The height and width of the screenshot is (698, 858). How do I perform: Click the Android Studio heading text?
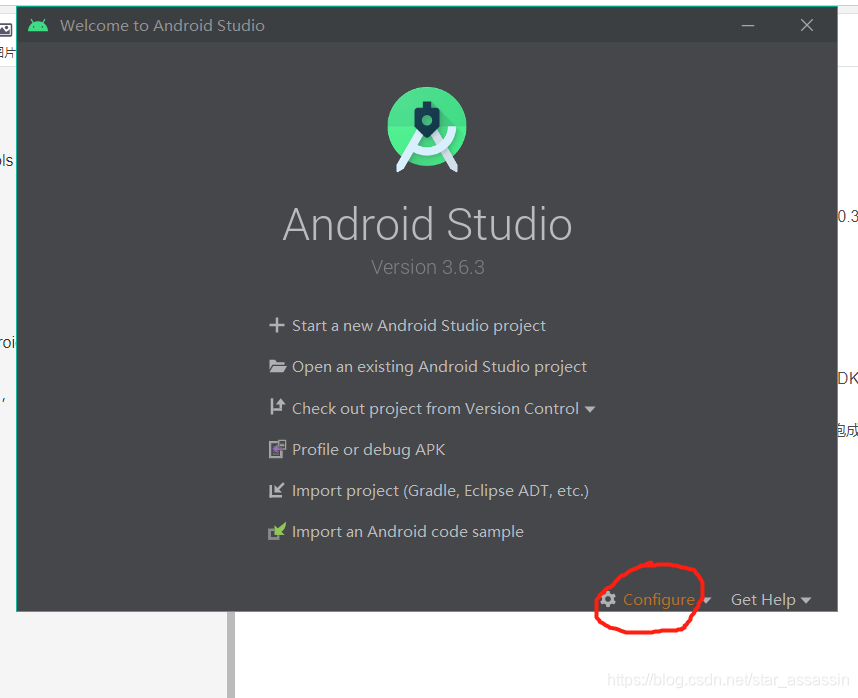tap(427, 224)
